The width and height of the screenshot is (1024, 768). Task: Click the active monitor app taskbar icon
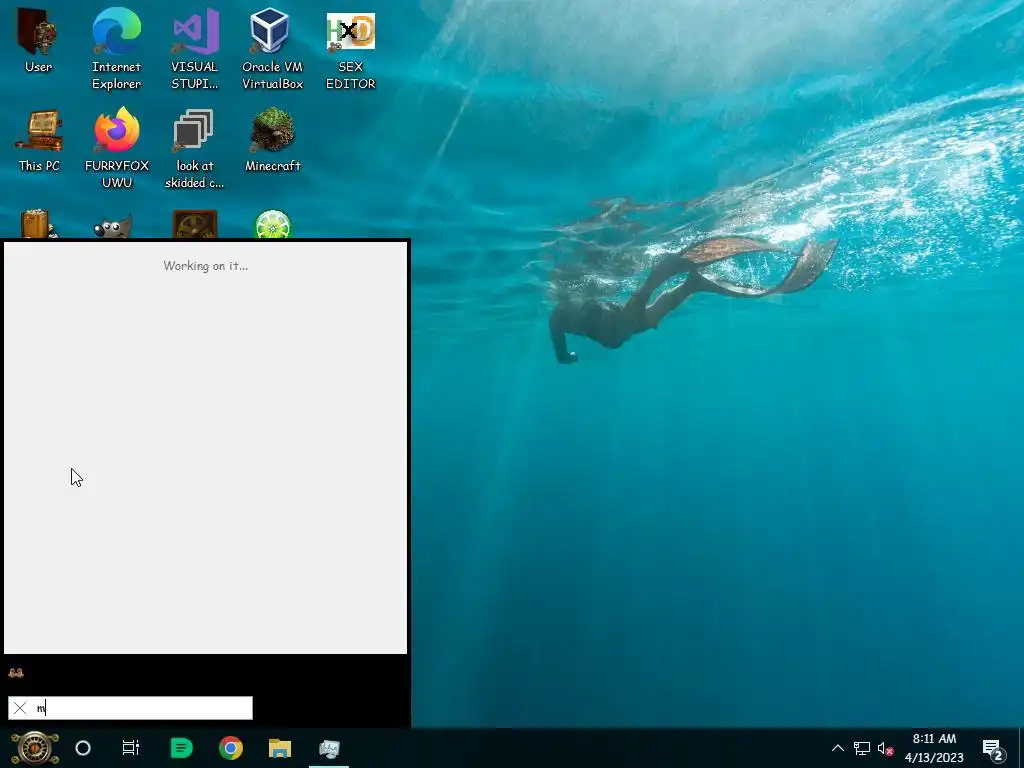(329, 748)
